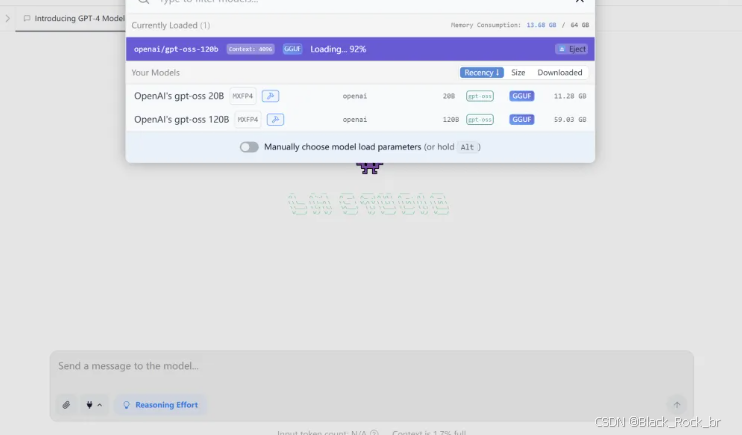This screenshot has height=435, width=742.
Task: Open tool-use icon for gpt-oss 120B
Action: coord(275,119)
